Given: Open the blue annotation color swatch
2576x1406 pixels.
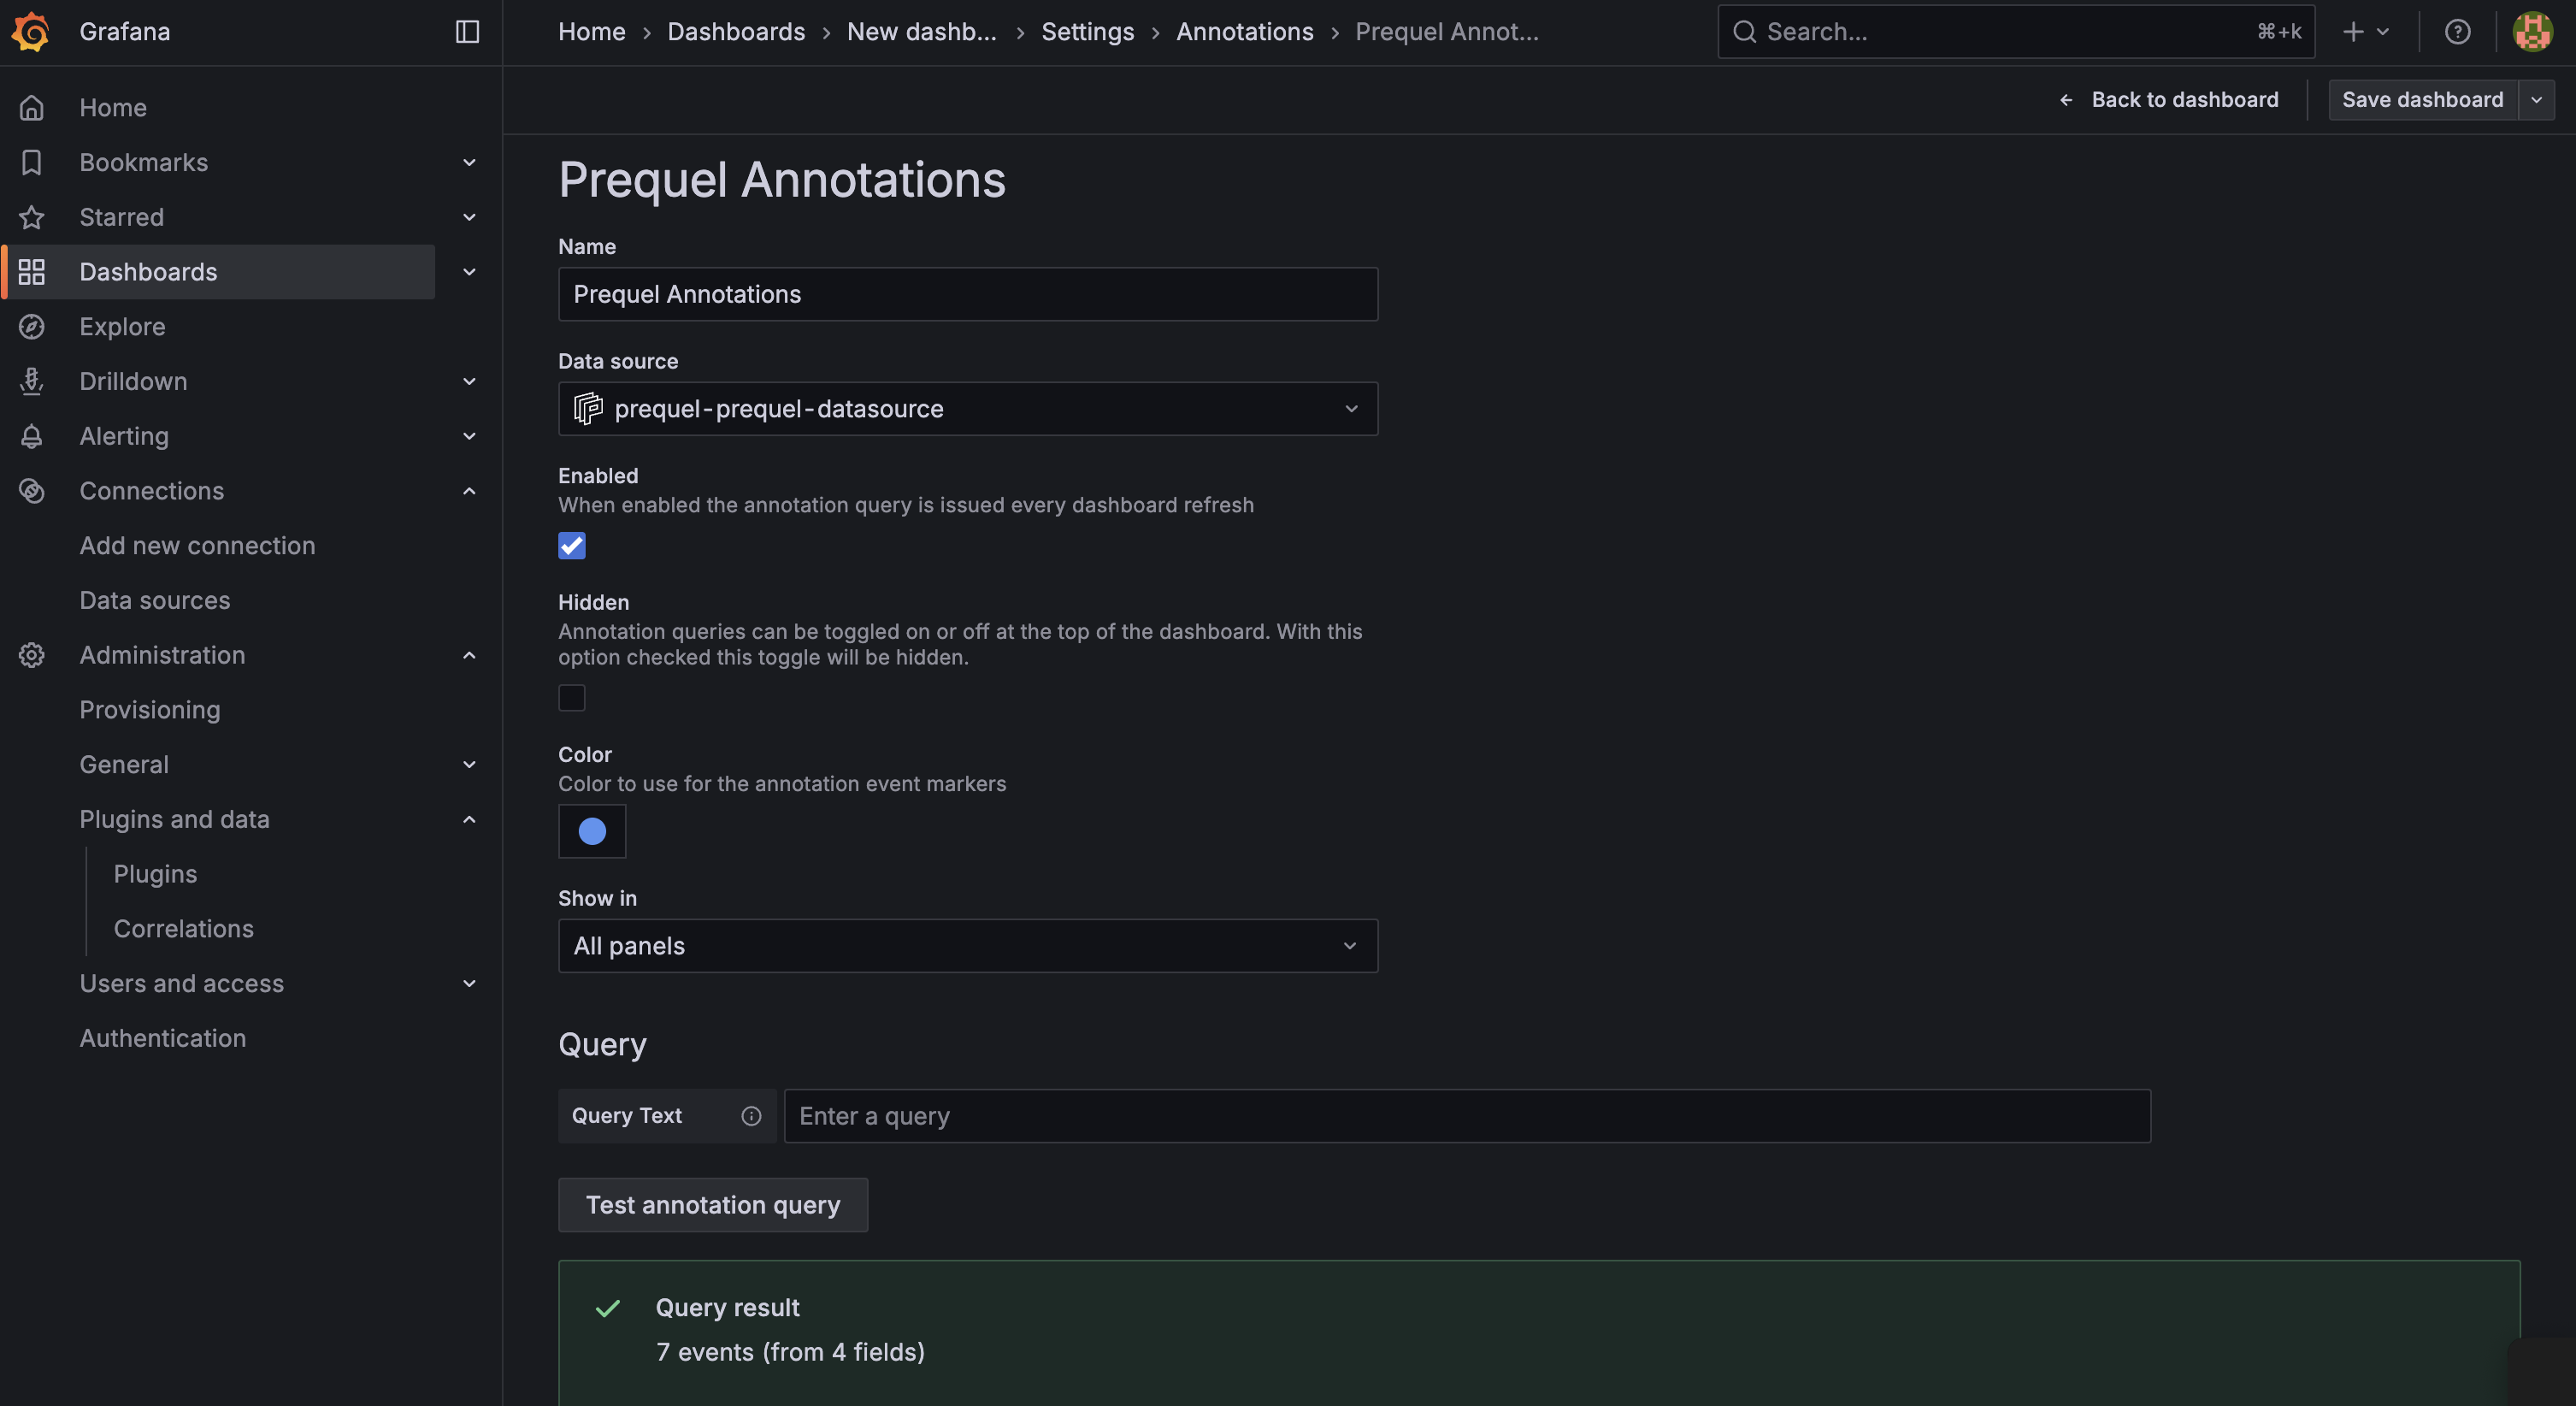Looking at the screenshot, I should click(x=592, y=831).
